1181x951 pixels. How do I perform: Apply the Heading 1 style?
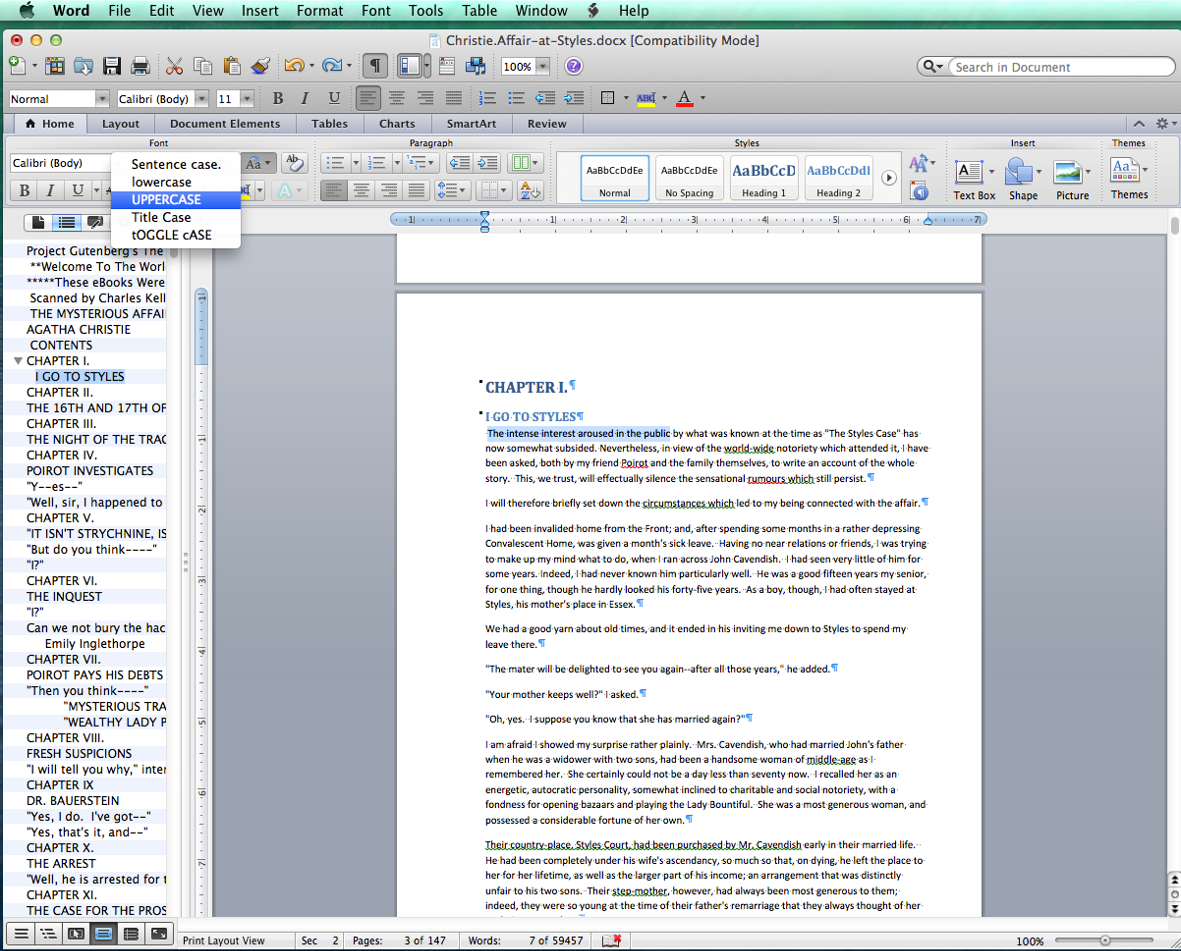click(x=763, y=177)
